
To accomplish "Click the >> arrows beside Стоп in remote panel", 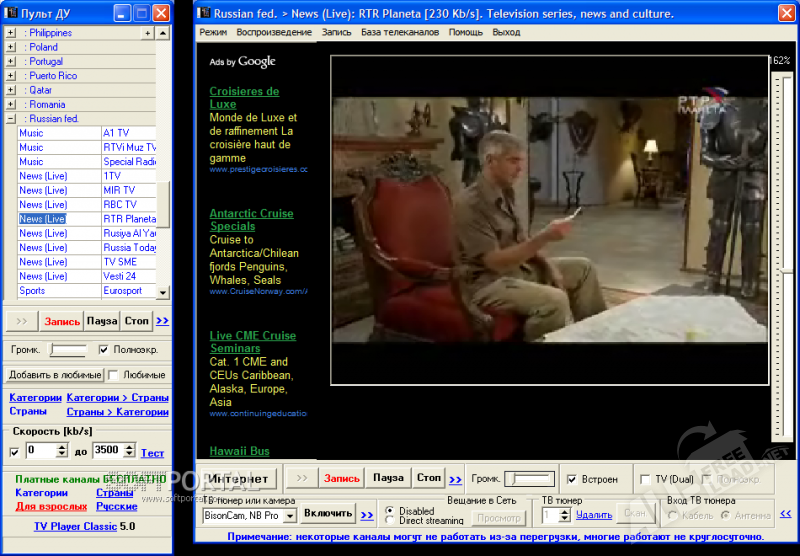I will (x=162, y=322).
